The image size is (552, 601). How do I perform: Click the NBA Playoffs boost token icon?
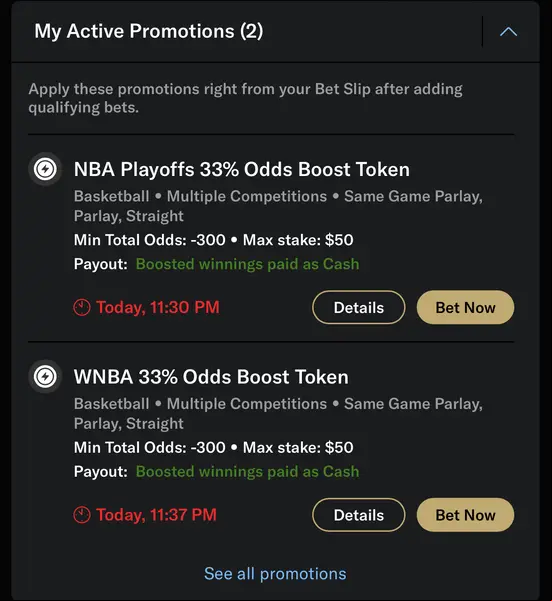(x=45, y=169)
